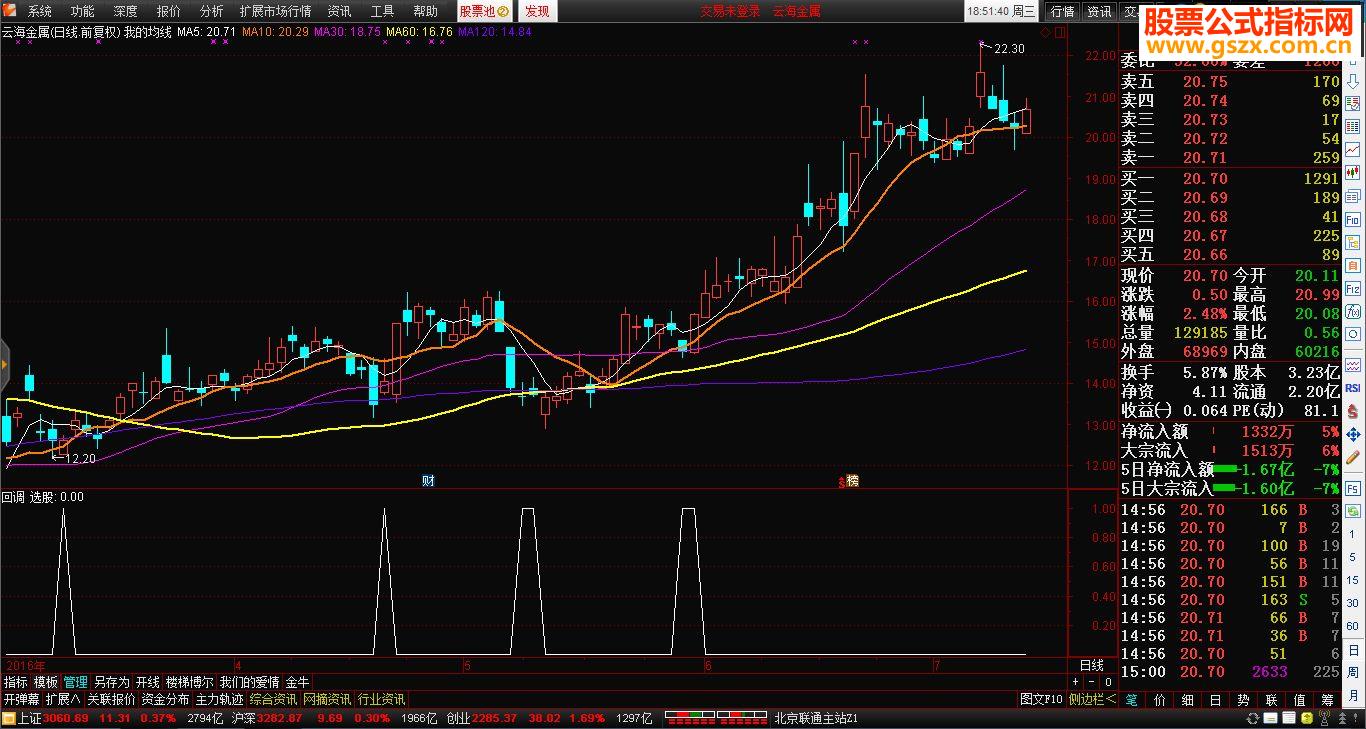Open the 系统 menu
This screenshot has width=1366, height=729.
[x=40, y=11]
